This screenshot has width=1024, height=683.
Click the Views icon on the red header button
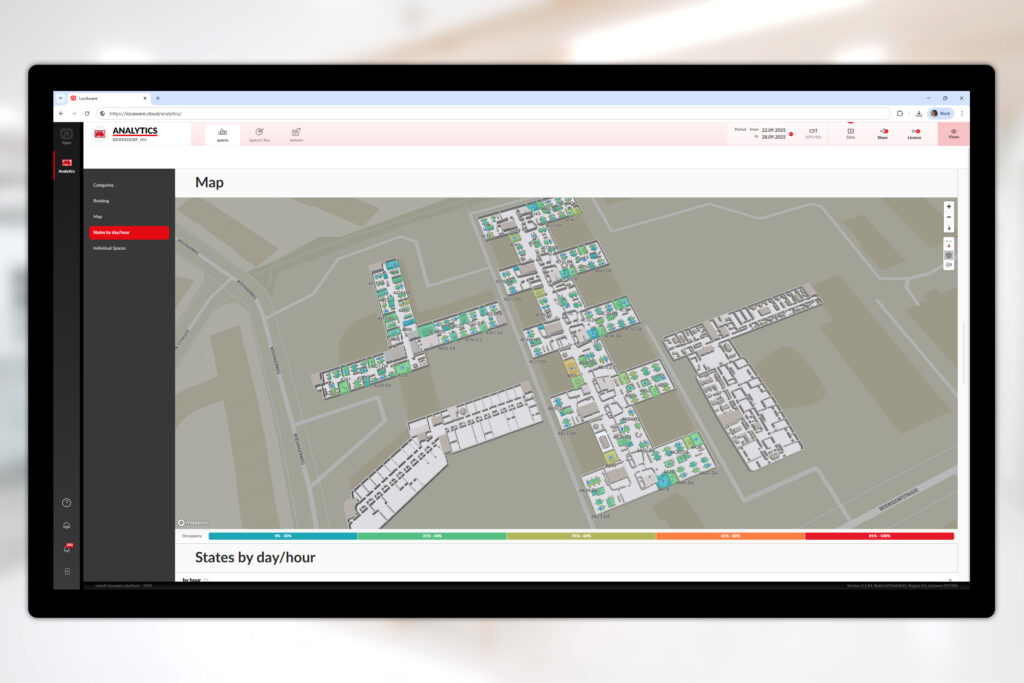953,133
